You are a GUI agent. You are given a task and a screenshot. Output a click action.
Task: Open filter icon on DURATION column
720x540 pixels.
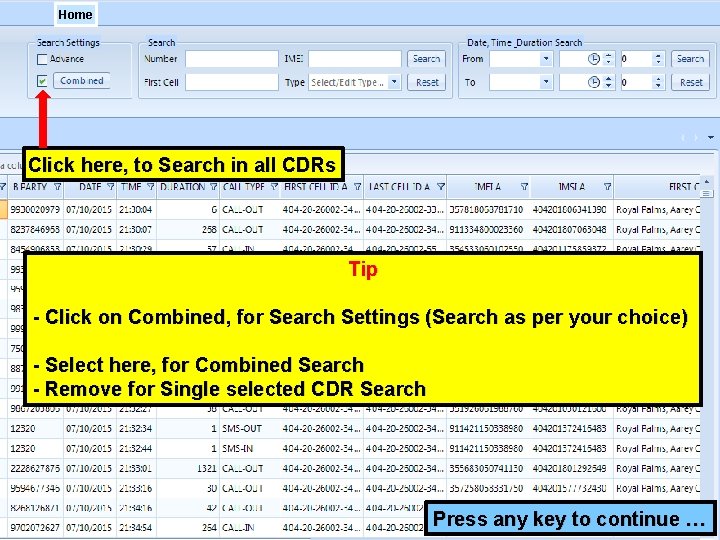pyautogui.click(x=213, y=187)
